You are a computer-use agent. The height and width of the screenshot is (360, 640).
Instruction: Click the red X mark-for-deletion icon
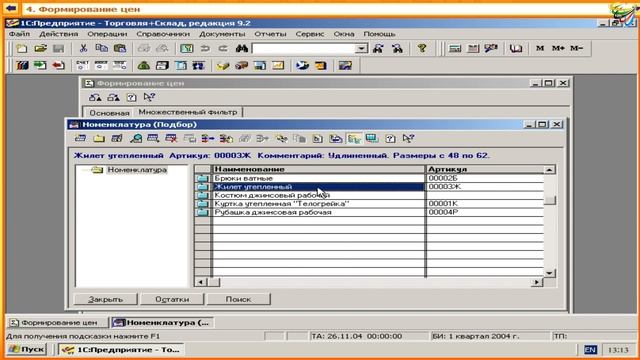coord(171,139)
